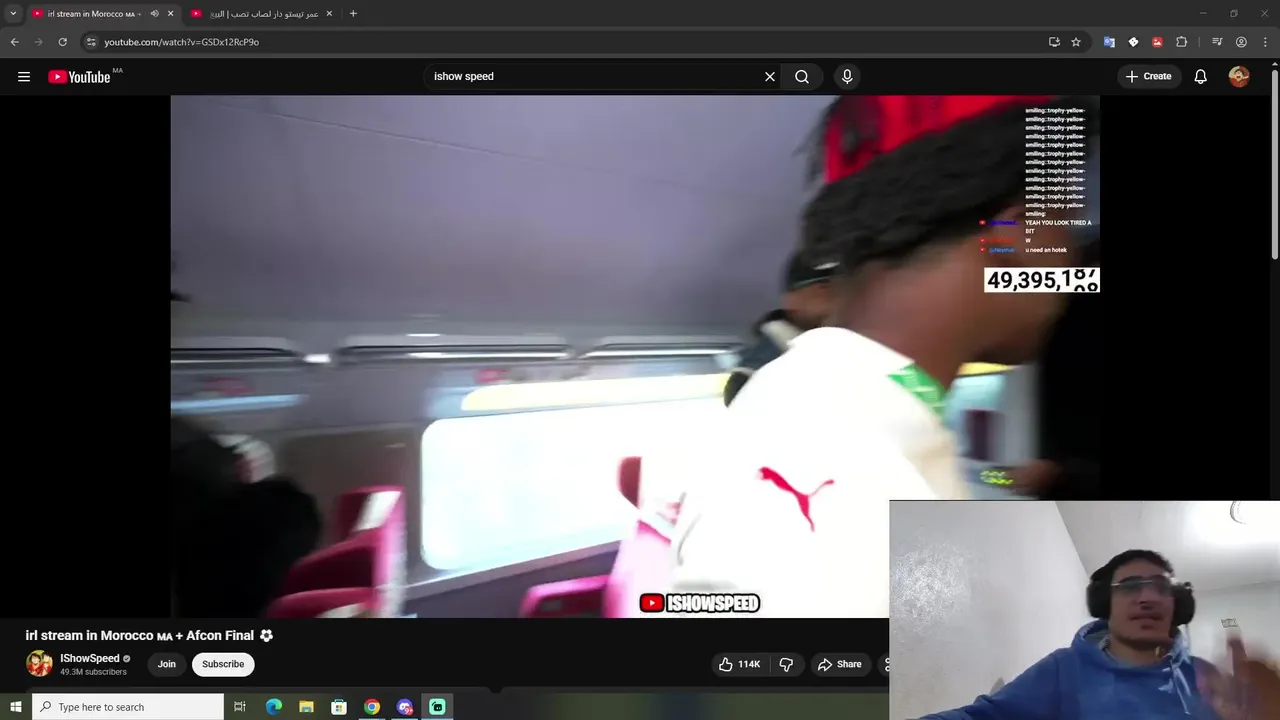This screenshot has width=1280, height=720.
Task: Close the 'irl stream in Morocco' tab
Action: [x=170, y=14]
